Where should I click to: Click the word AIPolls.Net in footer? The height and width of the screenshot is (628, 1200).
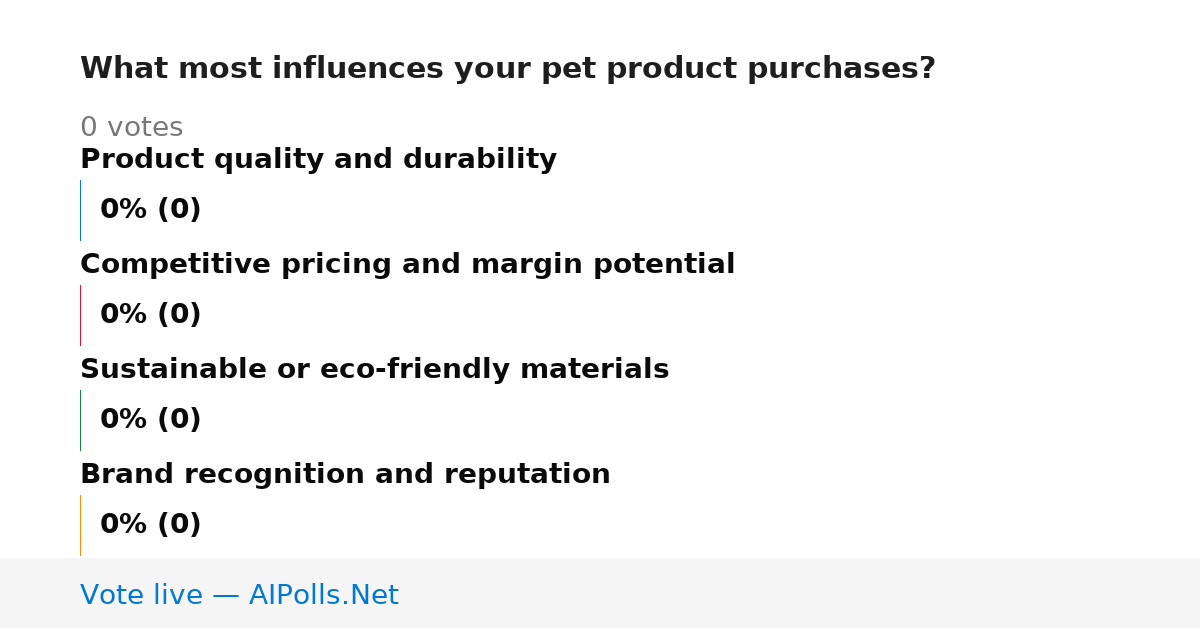(323, 596)
